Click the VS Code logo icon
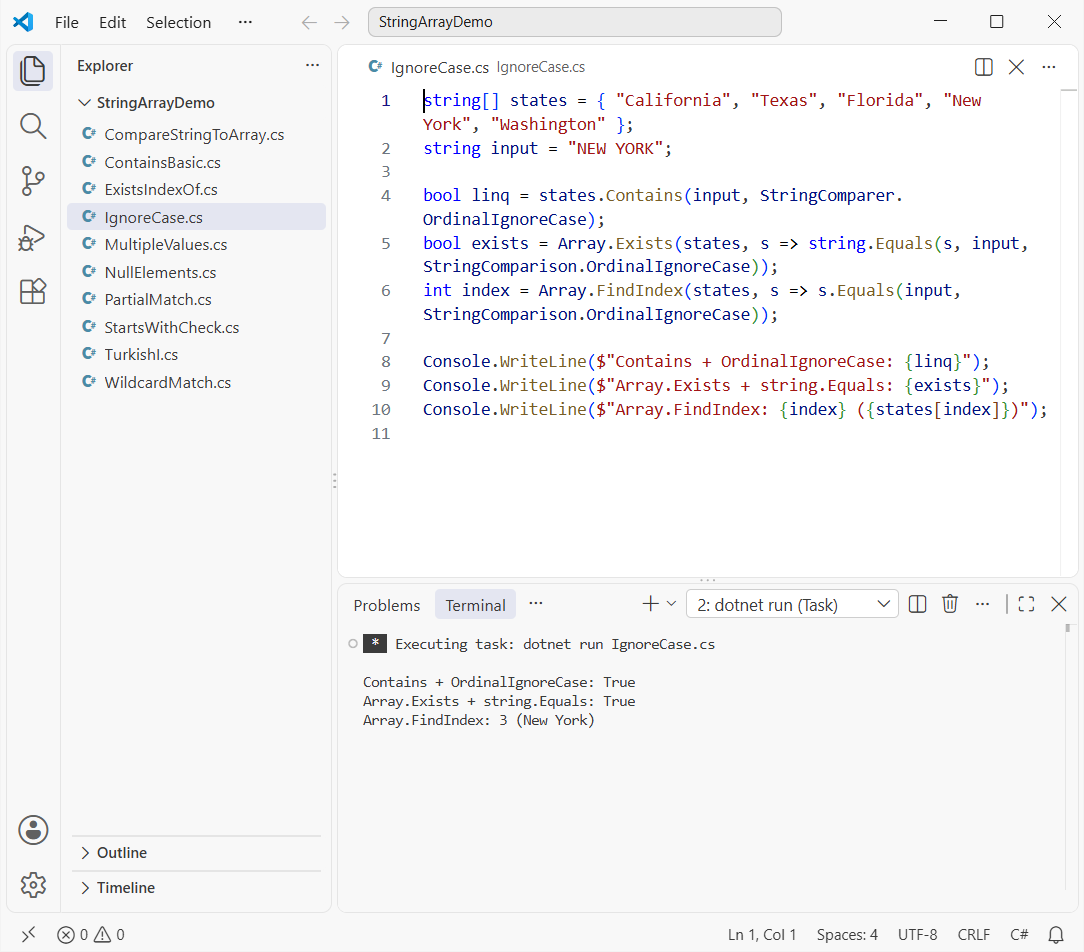This screenshot has height=952, width=1084. [x=24, y=22]
